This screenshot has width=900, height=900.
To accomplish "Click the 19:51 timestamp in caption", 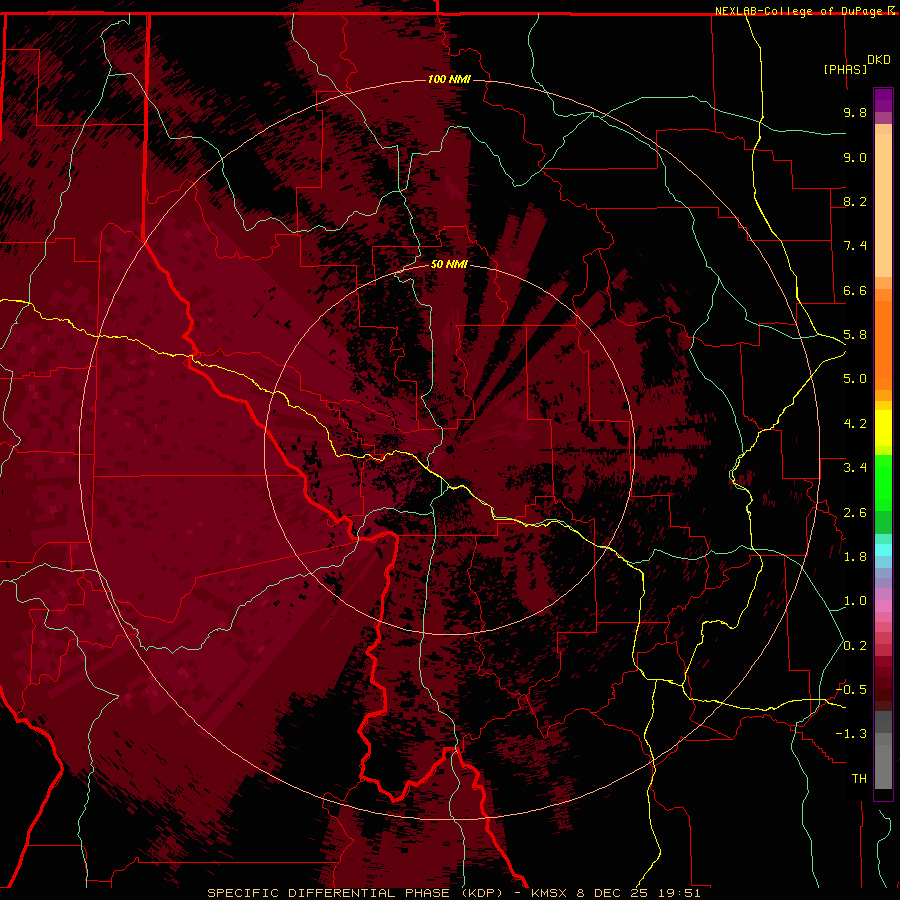I will click(682, 893).
